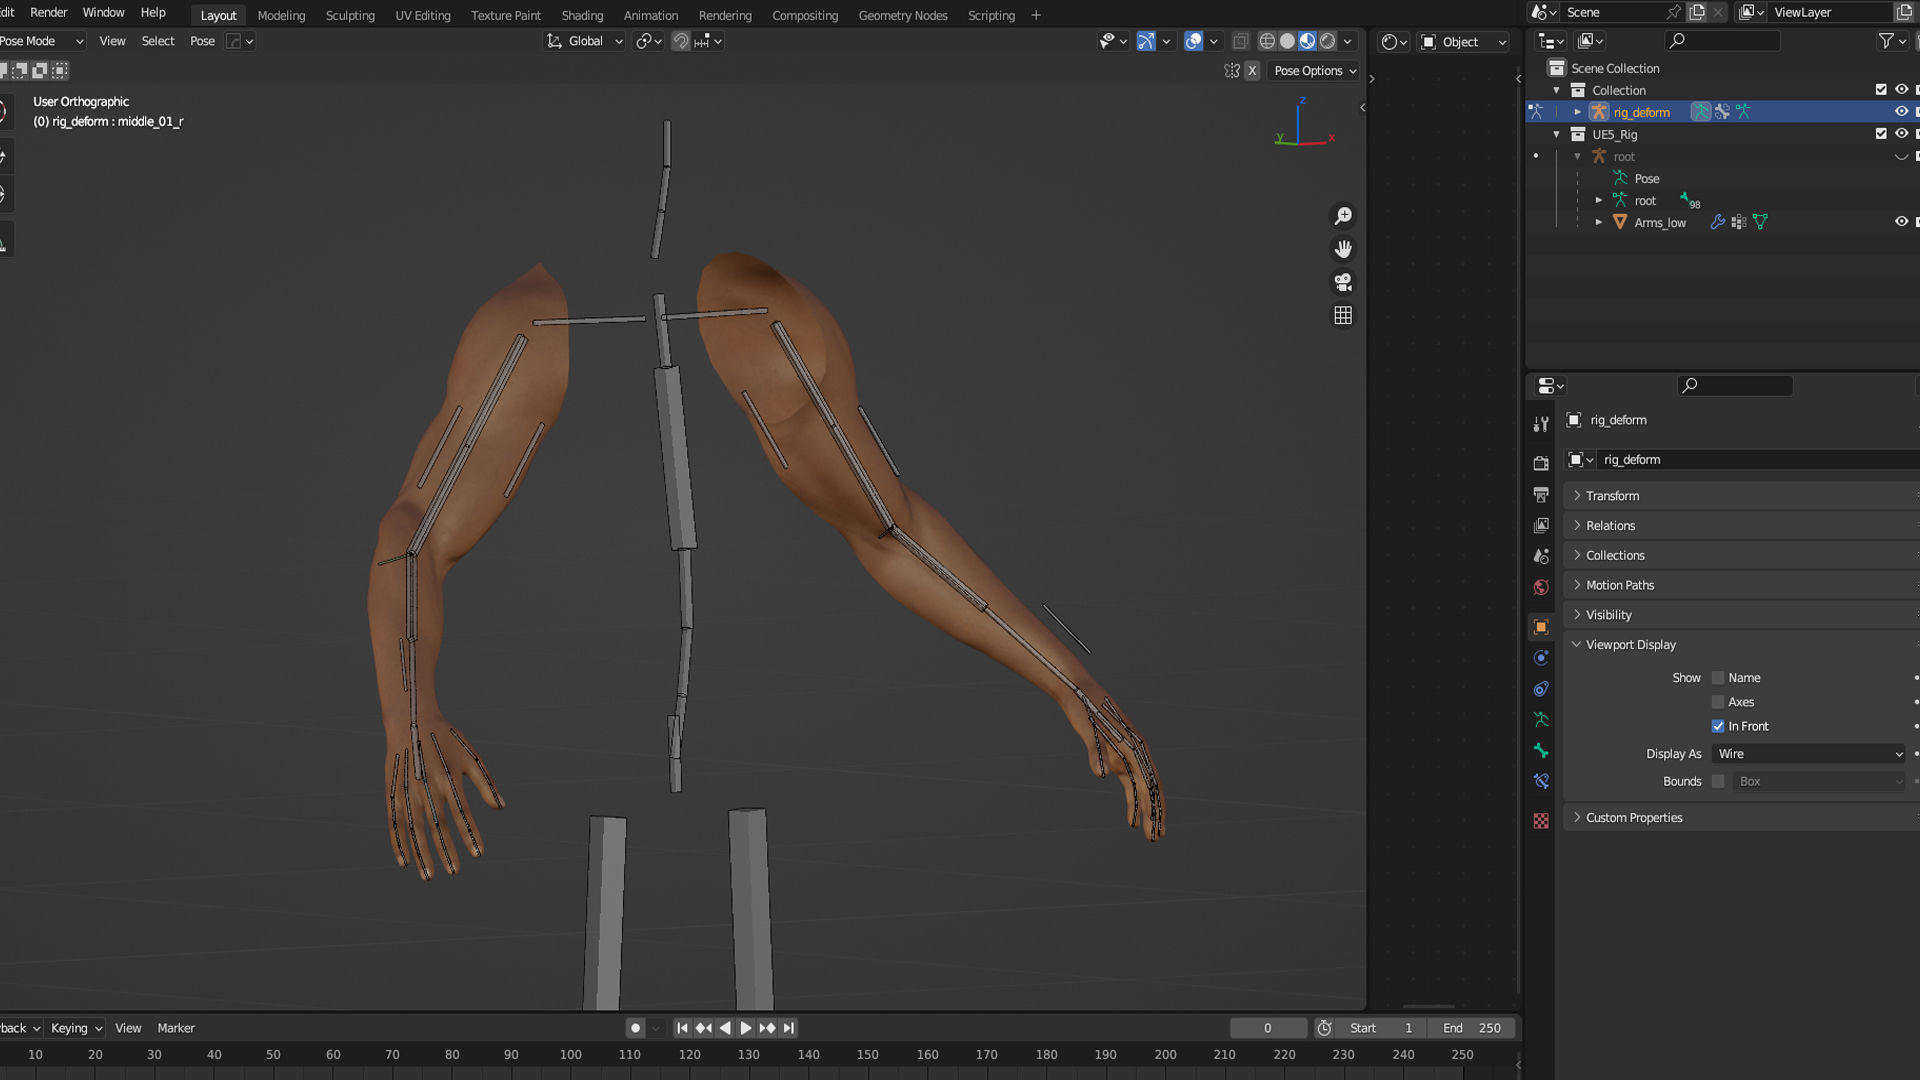Open Armature data properties tab
This screenshot has height=1080, width=1920.
coord(1541,720)
